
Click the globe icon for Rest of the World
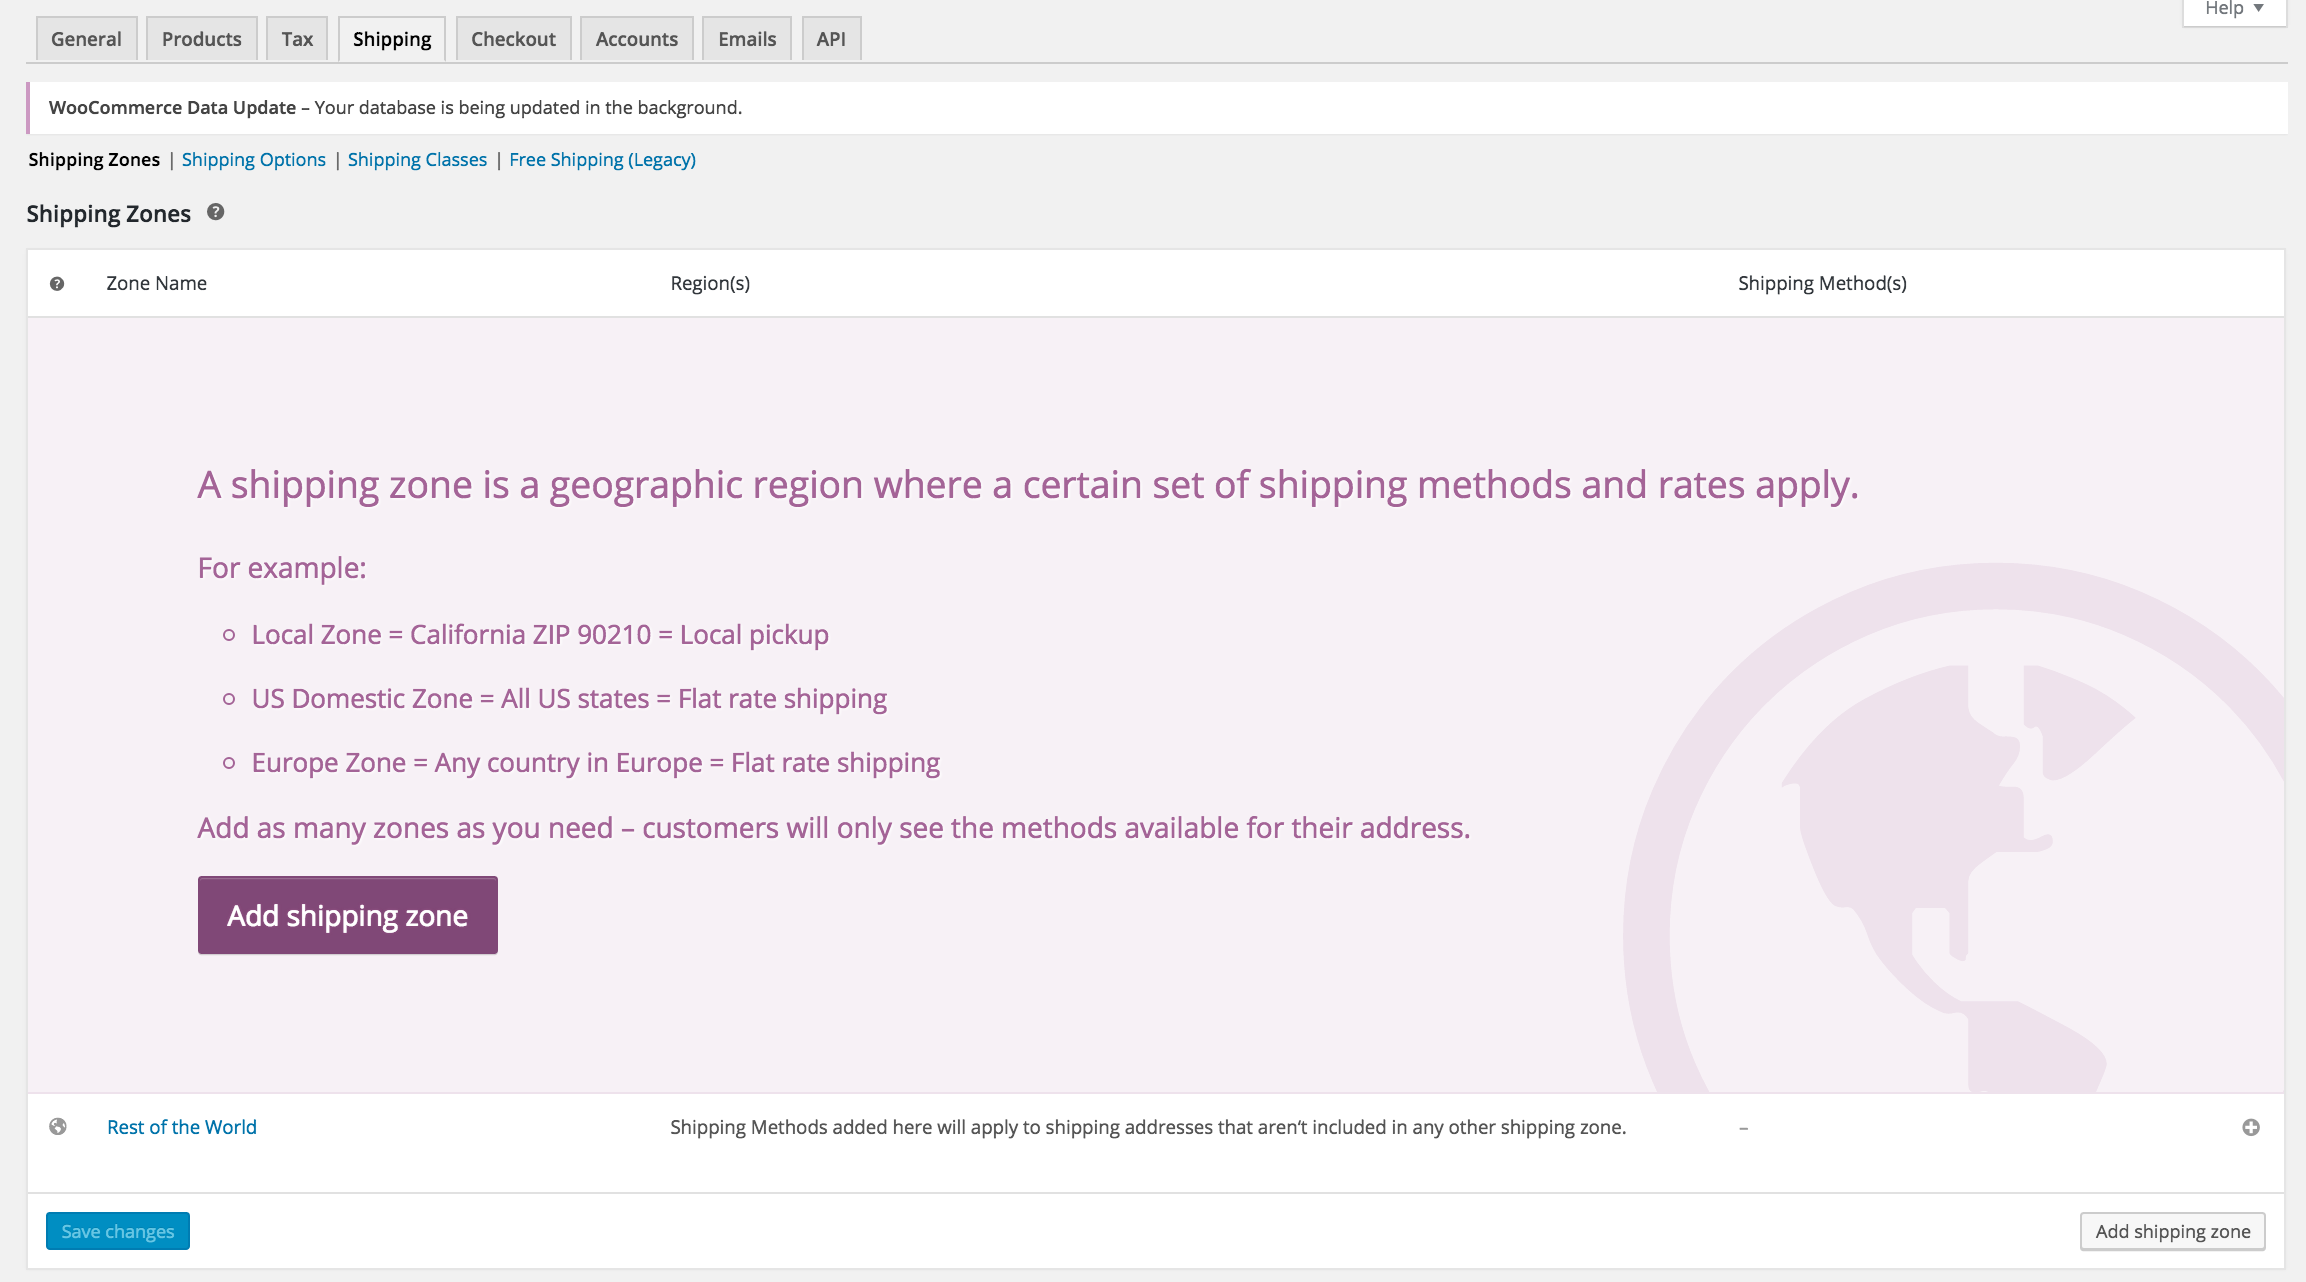pos(58,1127)
